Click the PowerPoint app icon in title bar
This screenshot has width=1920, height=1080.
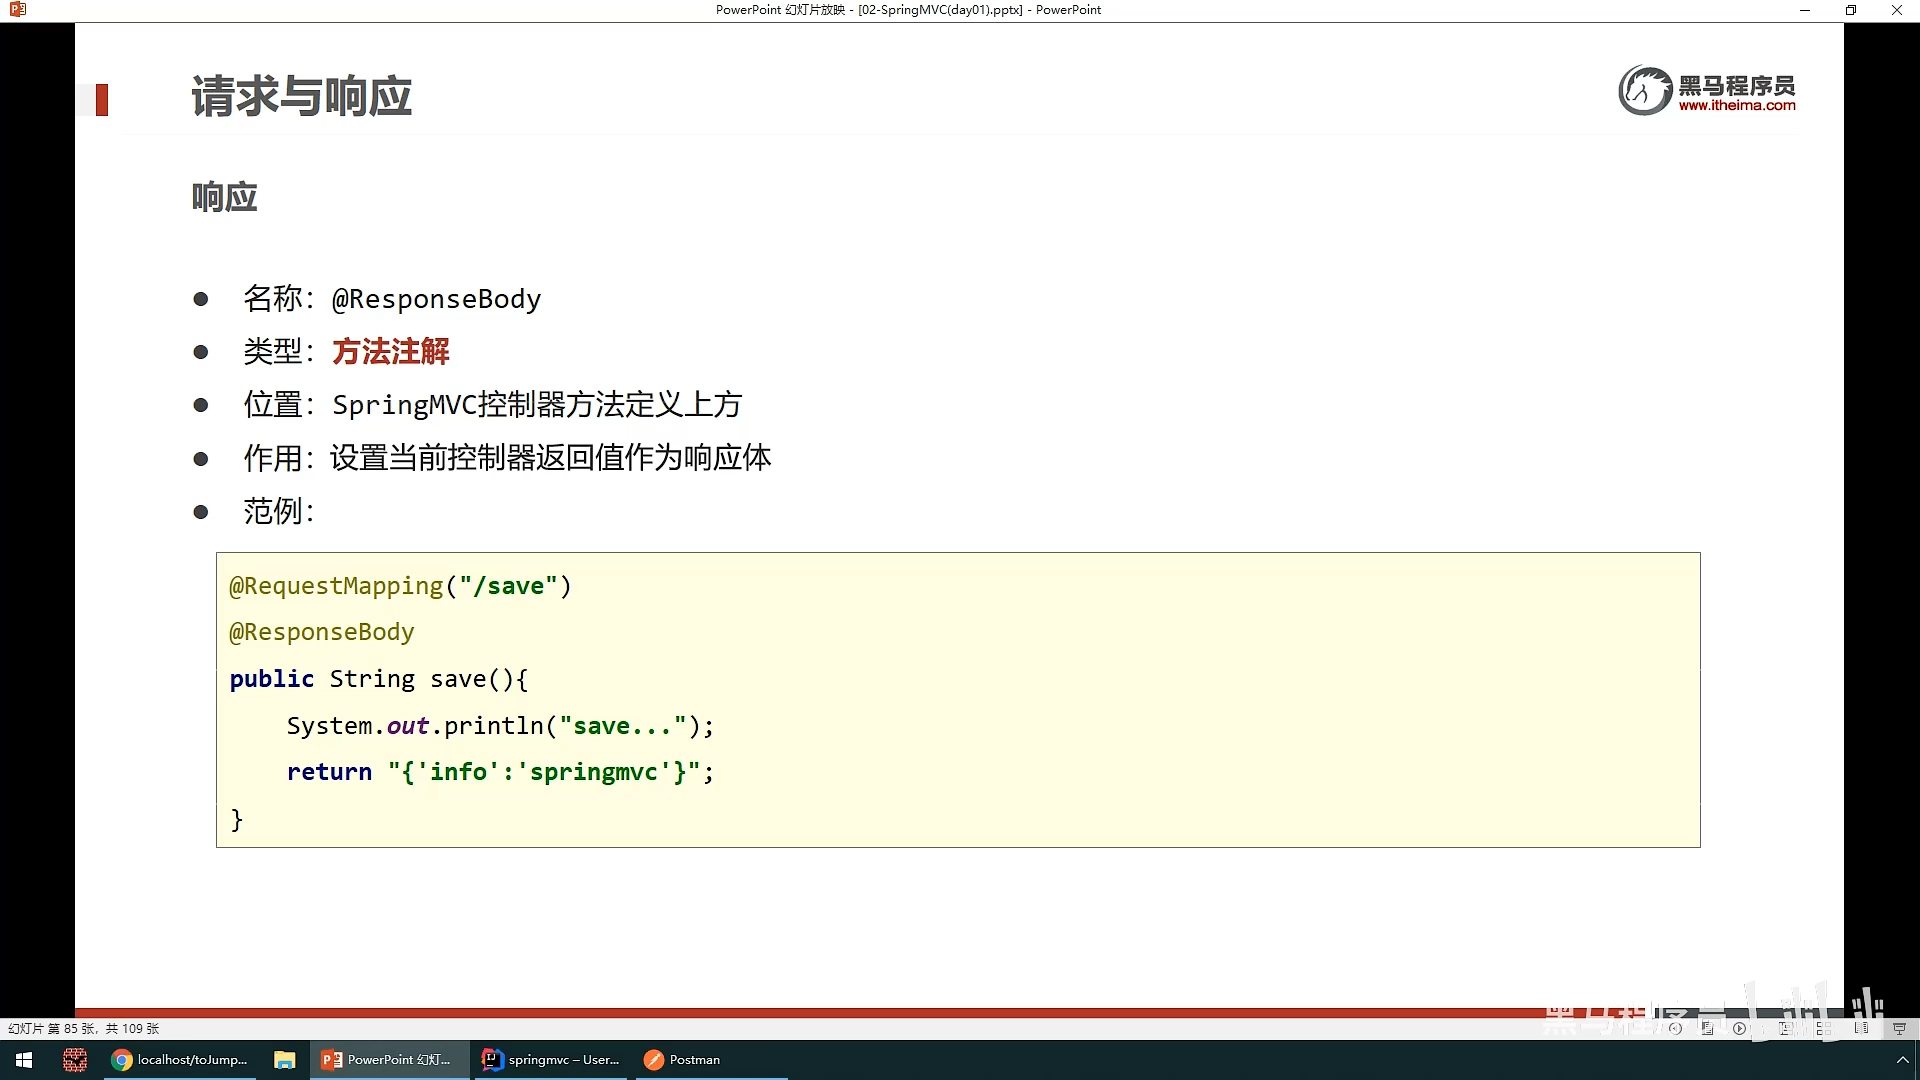click(17, 10)
